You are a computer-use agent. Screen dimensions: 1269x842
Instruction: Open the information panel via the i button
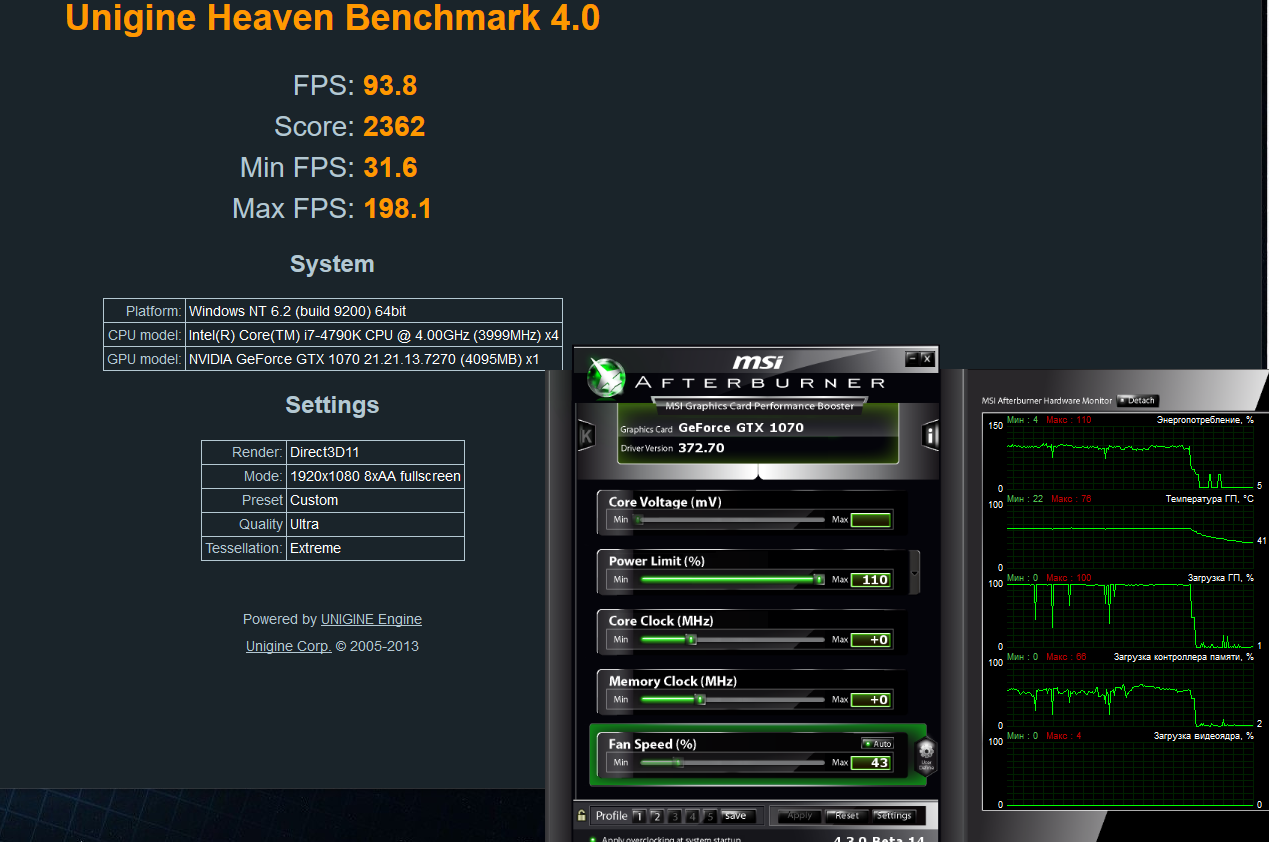(931, 435)
